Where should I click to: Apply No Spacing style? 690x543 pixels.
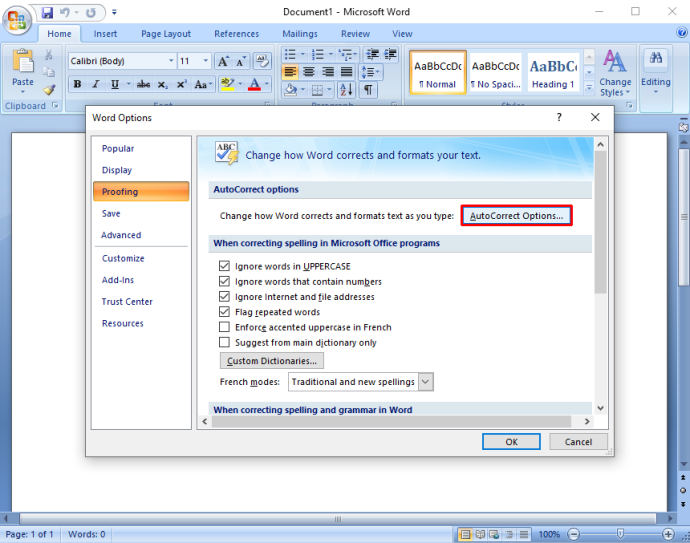click(495, 73)
